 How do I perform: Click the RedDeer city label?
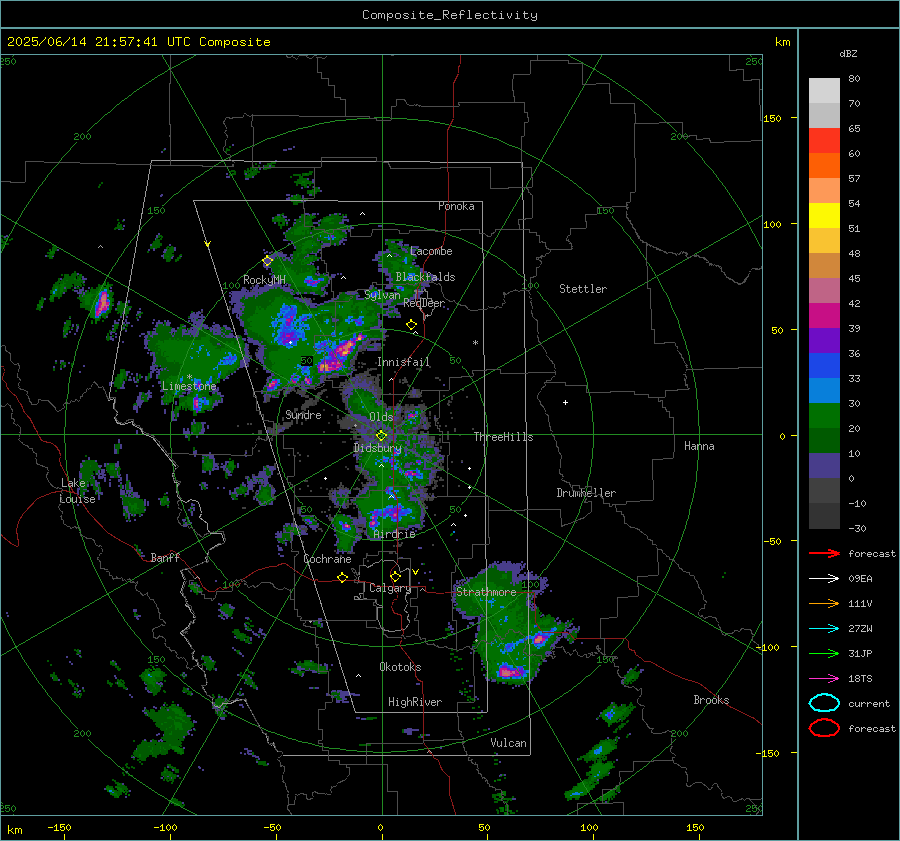click(424, 303)
